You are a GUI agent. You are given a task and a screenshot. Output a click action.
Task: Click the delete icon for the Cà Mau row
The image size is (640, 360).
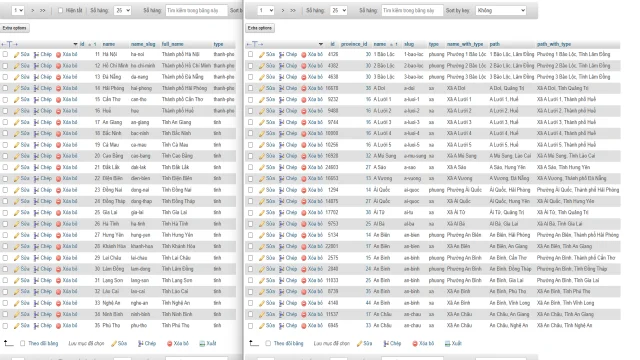[58, 145]
